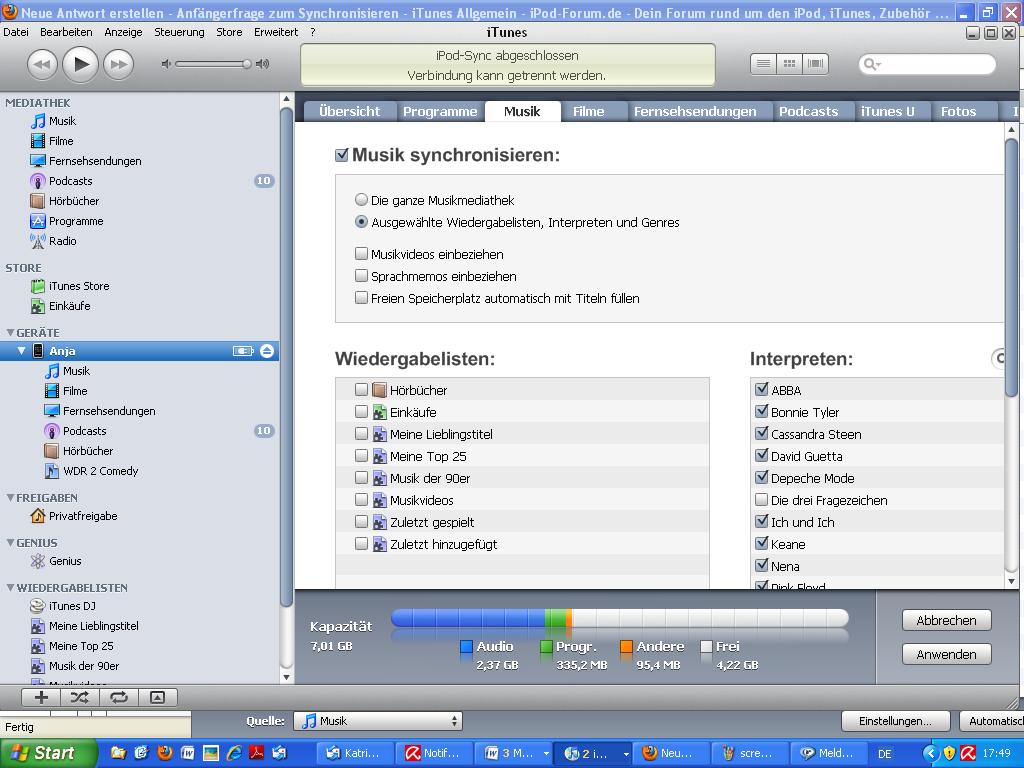Check the Musik der 90er playlist
Viewport: 1024px width, 768px height.
[361, 478]
